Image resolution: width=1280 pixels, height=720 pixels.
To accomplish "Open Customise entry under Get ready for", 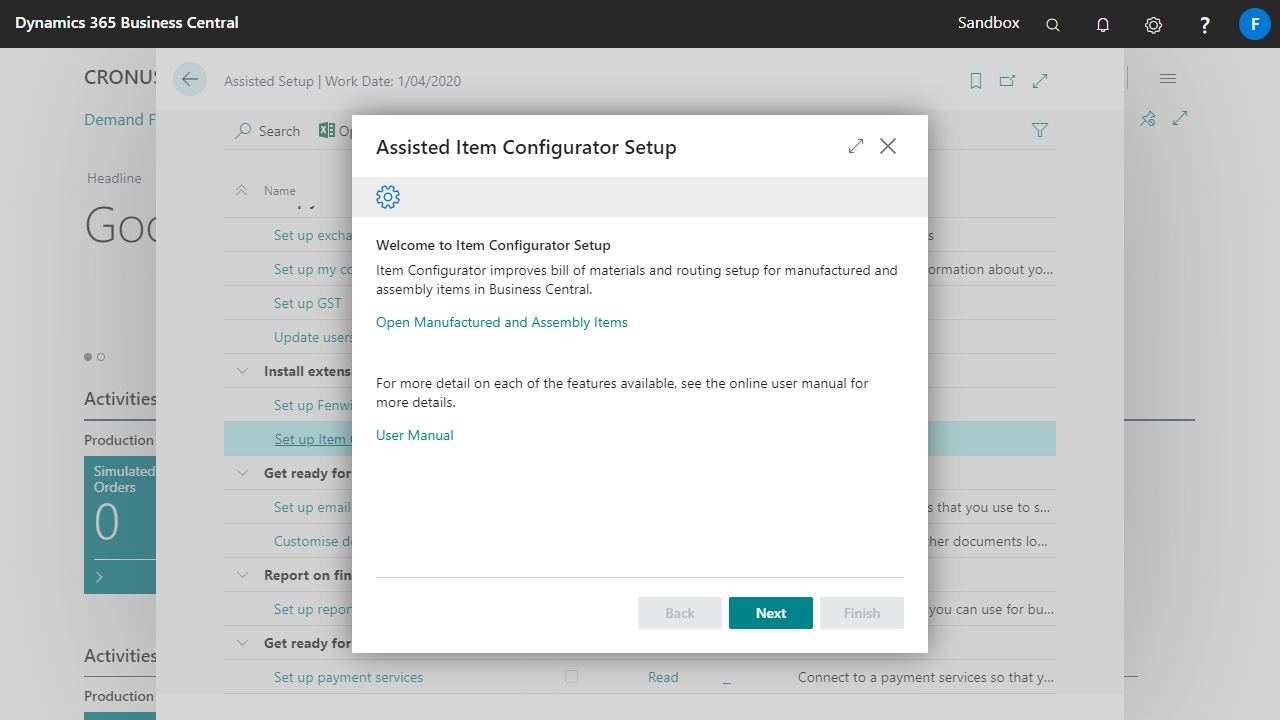I will 313,541.
